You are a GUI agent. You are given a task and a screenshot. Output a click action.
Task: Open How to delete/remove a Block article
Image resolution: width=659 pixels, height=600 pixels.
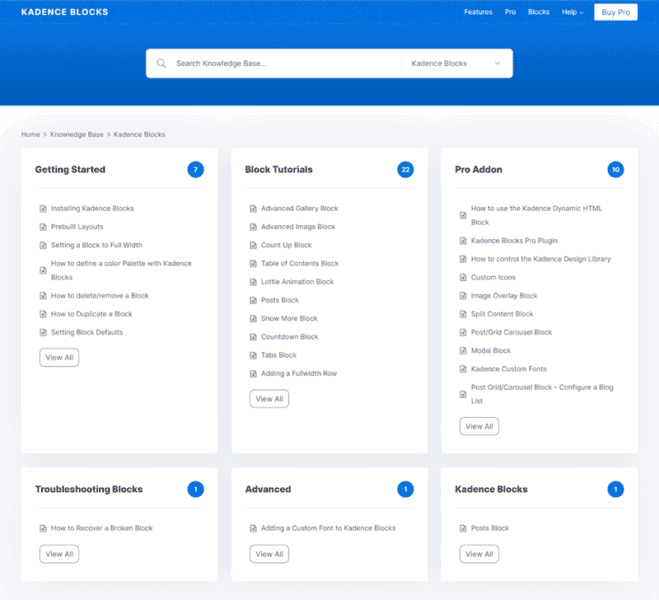(100, 296)
